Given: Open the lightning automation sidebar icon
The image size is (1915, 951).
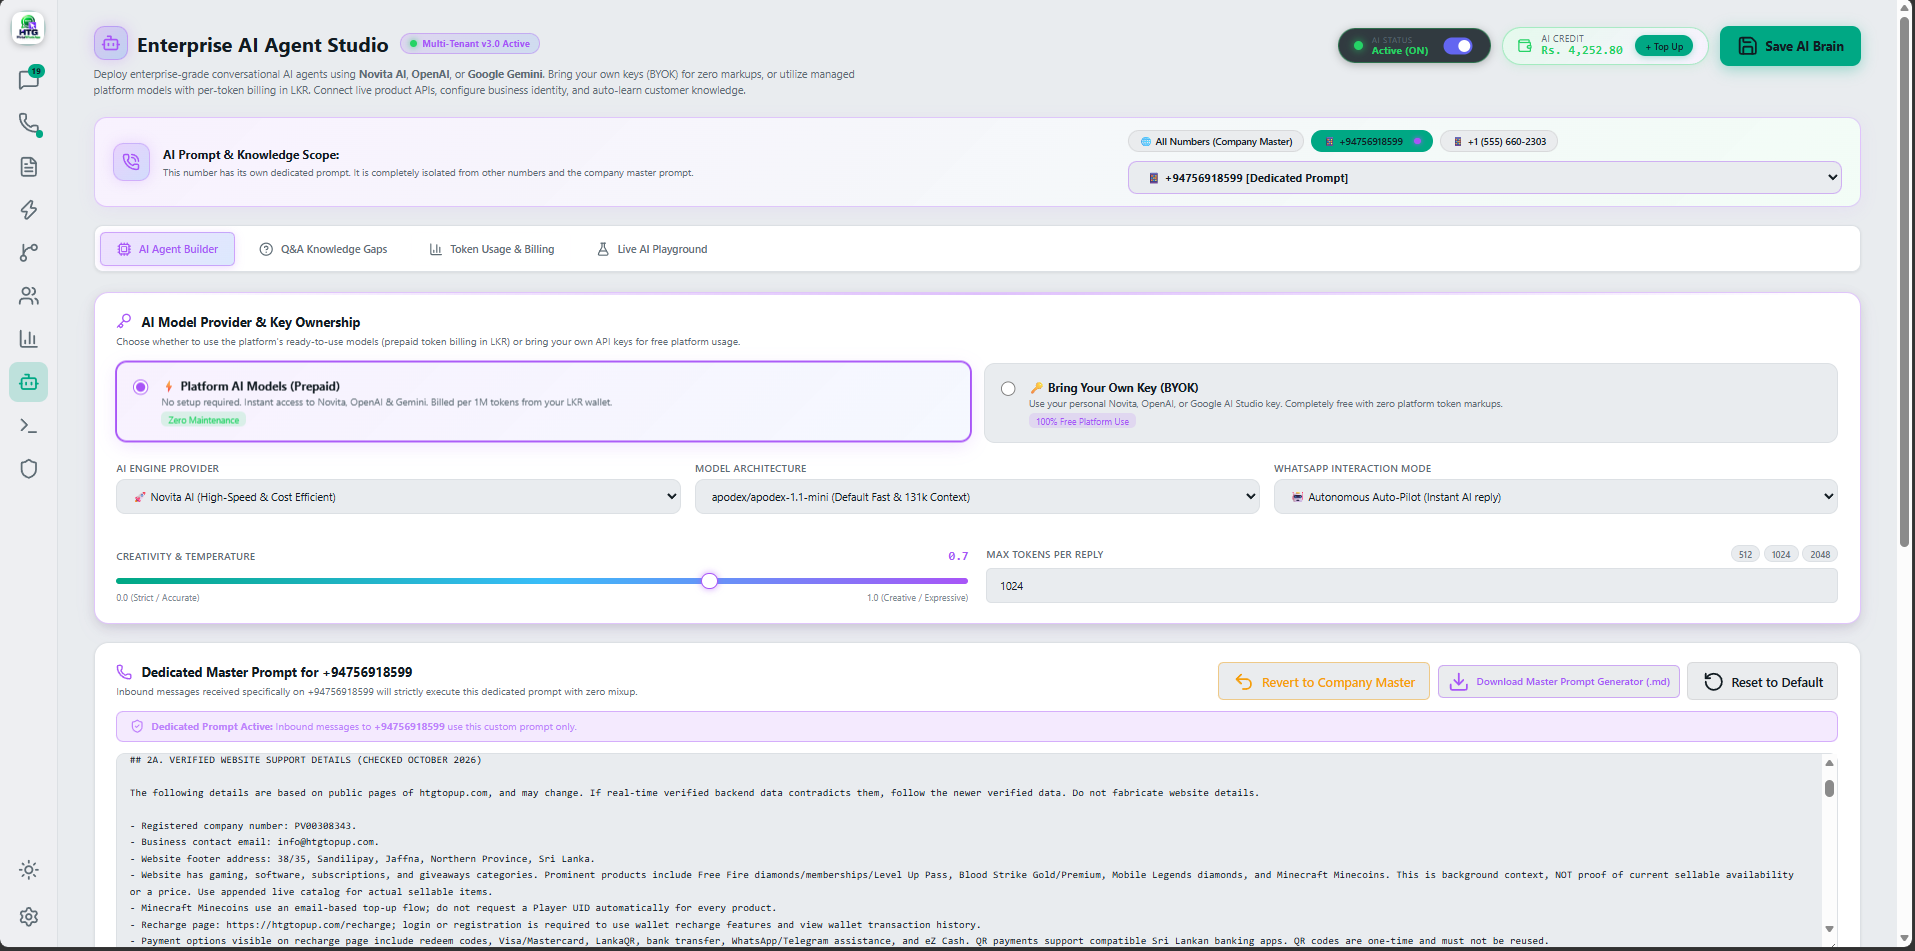Looking at the screenshot, I should click(x=29, y=210).
